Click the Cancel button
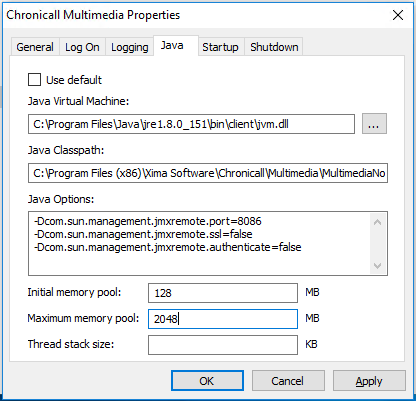416x401 pixels. pyautogui.click(x=288, y=380)
